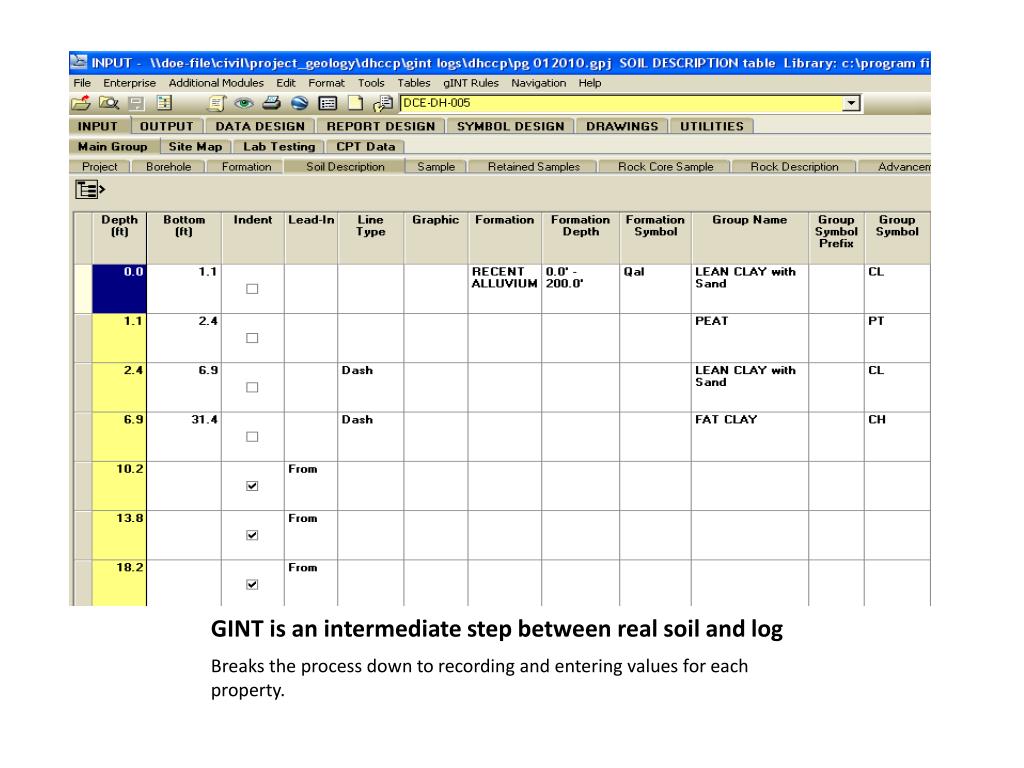The image size is (1024, 768).
Task: Select the depth 0.0 highlighted cell
Action: point(120,289)
